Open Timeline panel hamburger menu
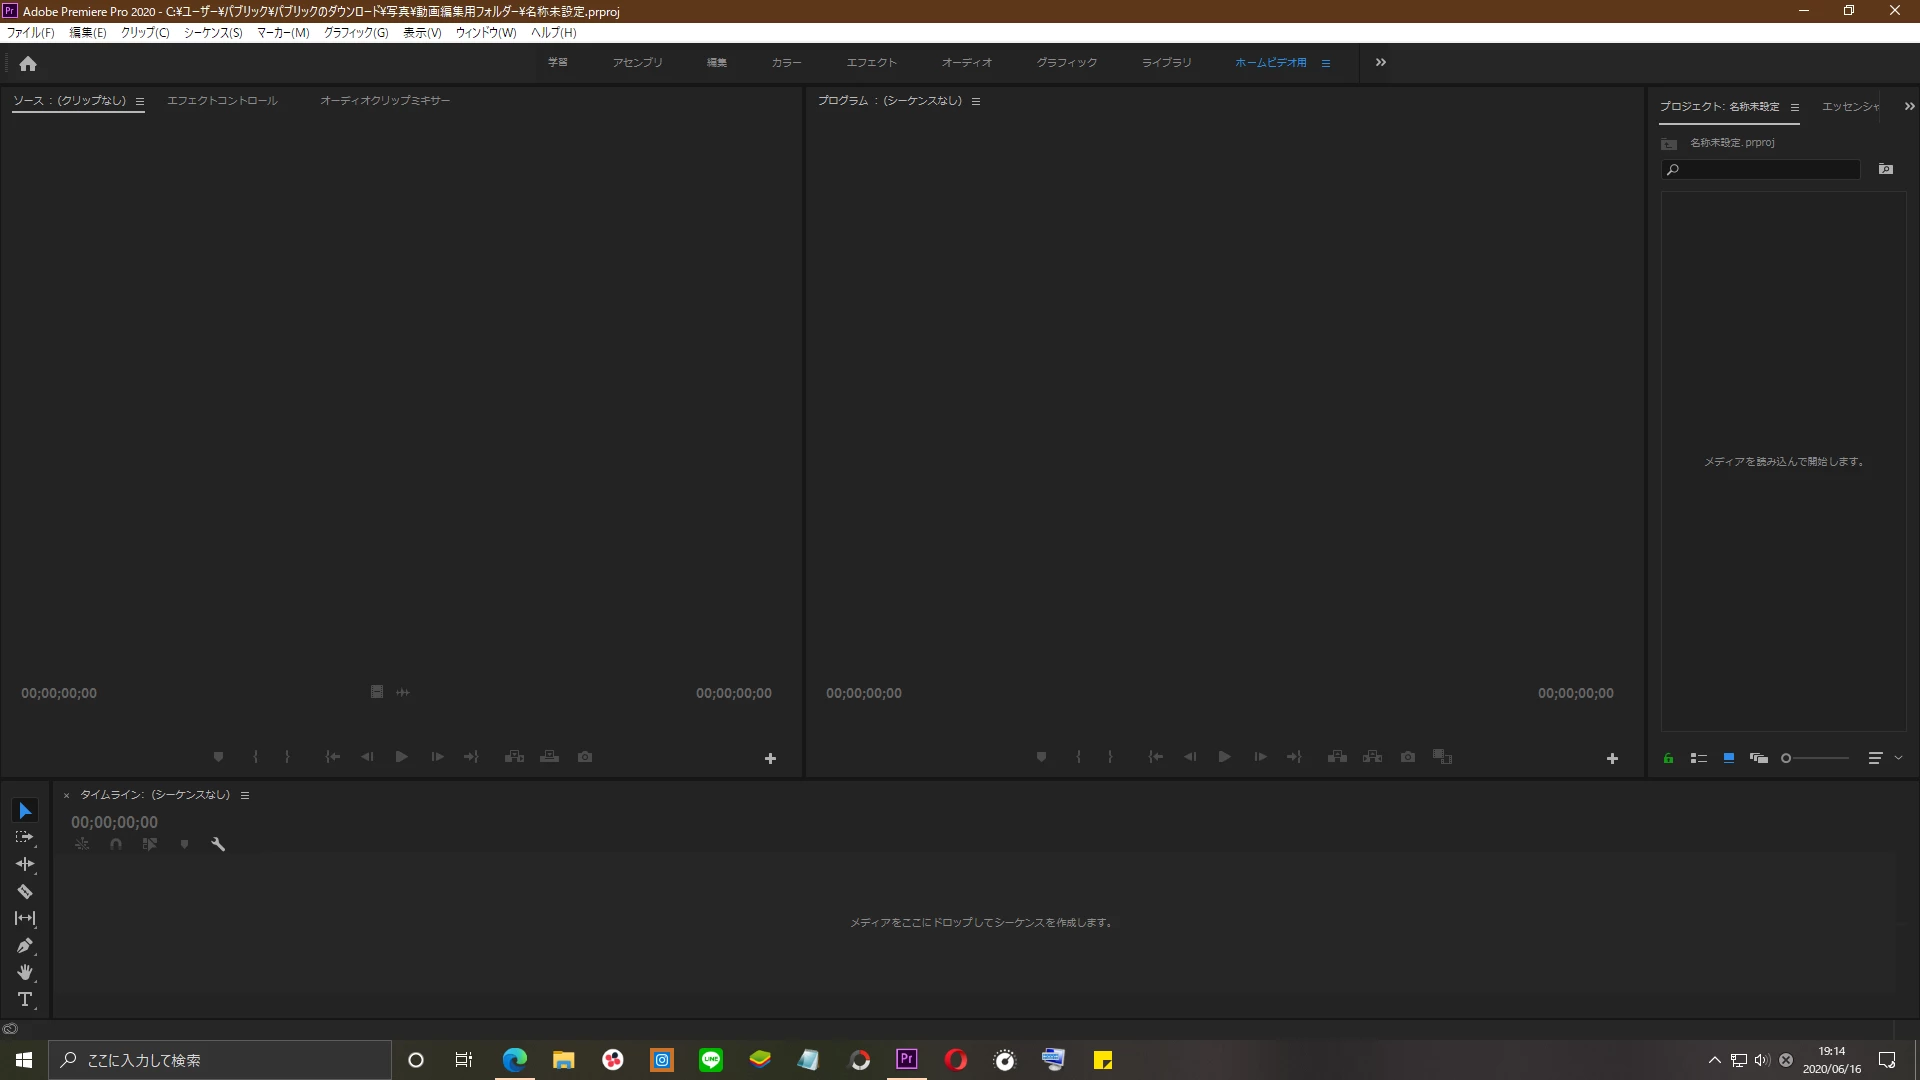Screen dimensions: 1920x1080 click(x=245, y=795)
